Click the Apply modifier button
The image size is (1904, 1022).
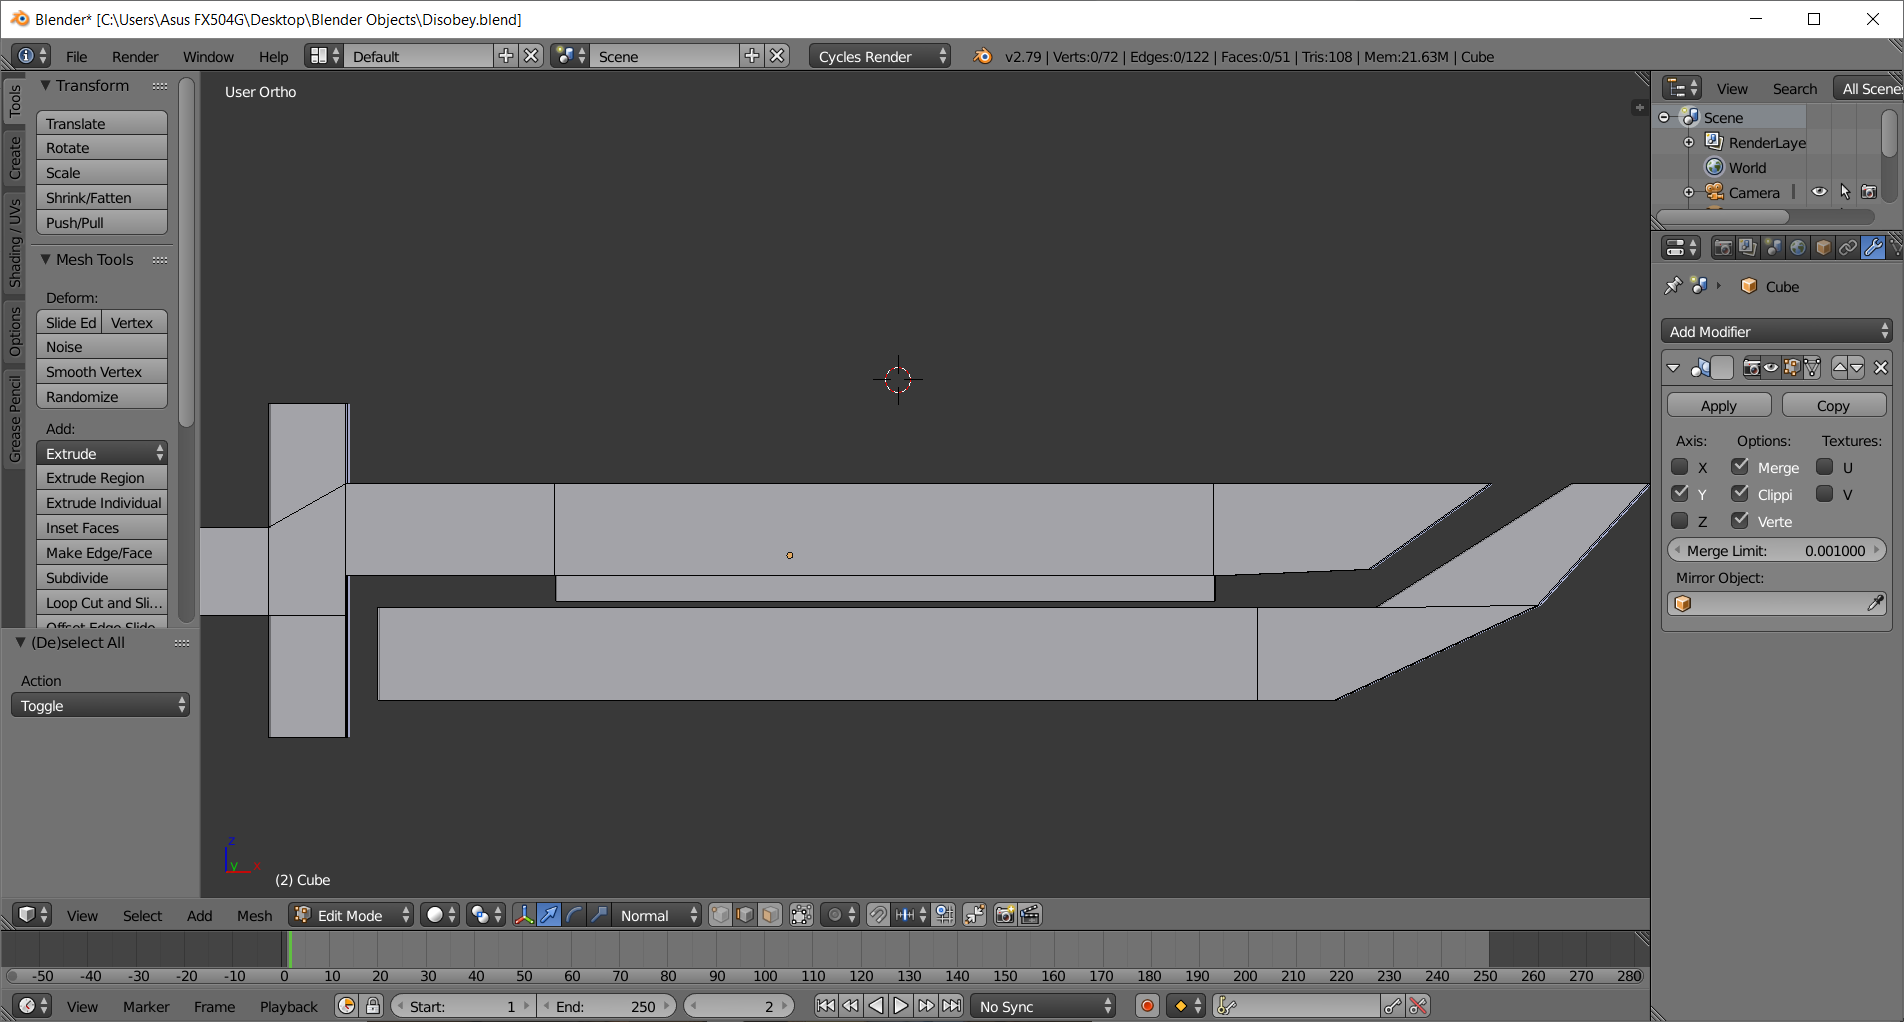[x=1719, y=405]
